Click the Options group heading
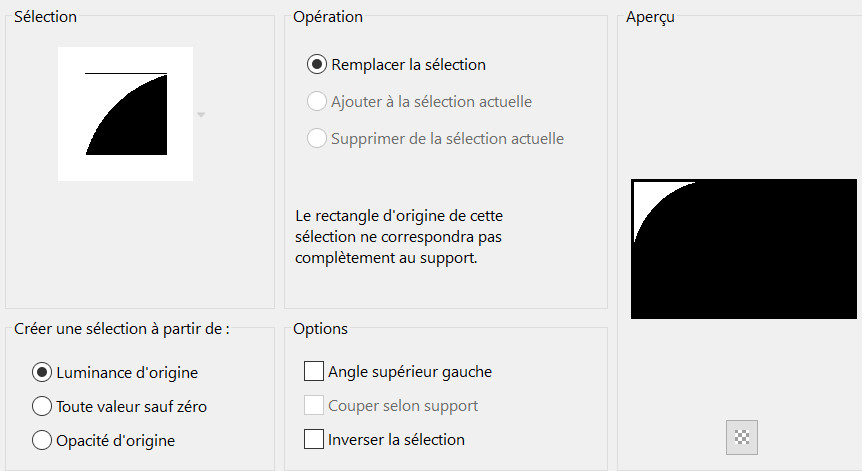The width and height of the screenshot is (862, 471). pos(320,328)
